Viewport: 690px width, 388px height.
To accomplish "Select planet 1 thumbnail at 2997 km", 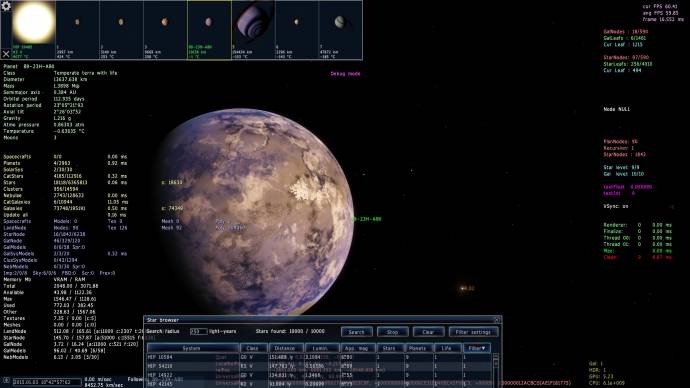I will tap(77, 30).
